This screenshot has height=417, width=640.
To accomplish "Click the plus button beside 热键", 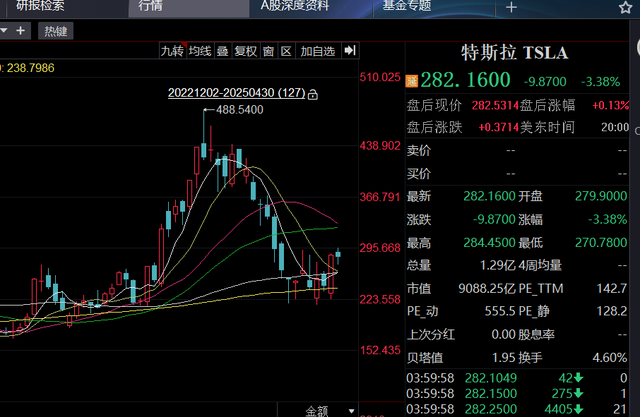I will pyautogui.click(x=20, y=31).
